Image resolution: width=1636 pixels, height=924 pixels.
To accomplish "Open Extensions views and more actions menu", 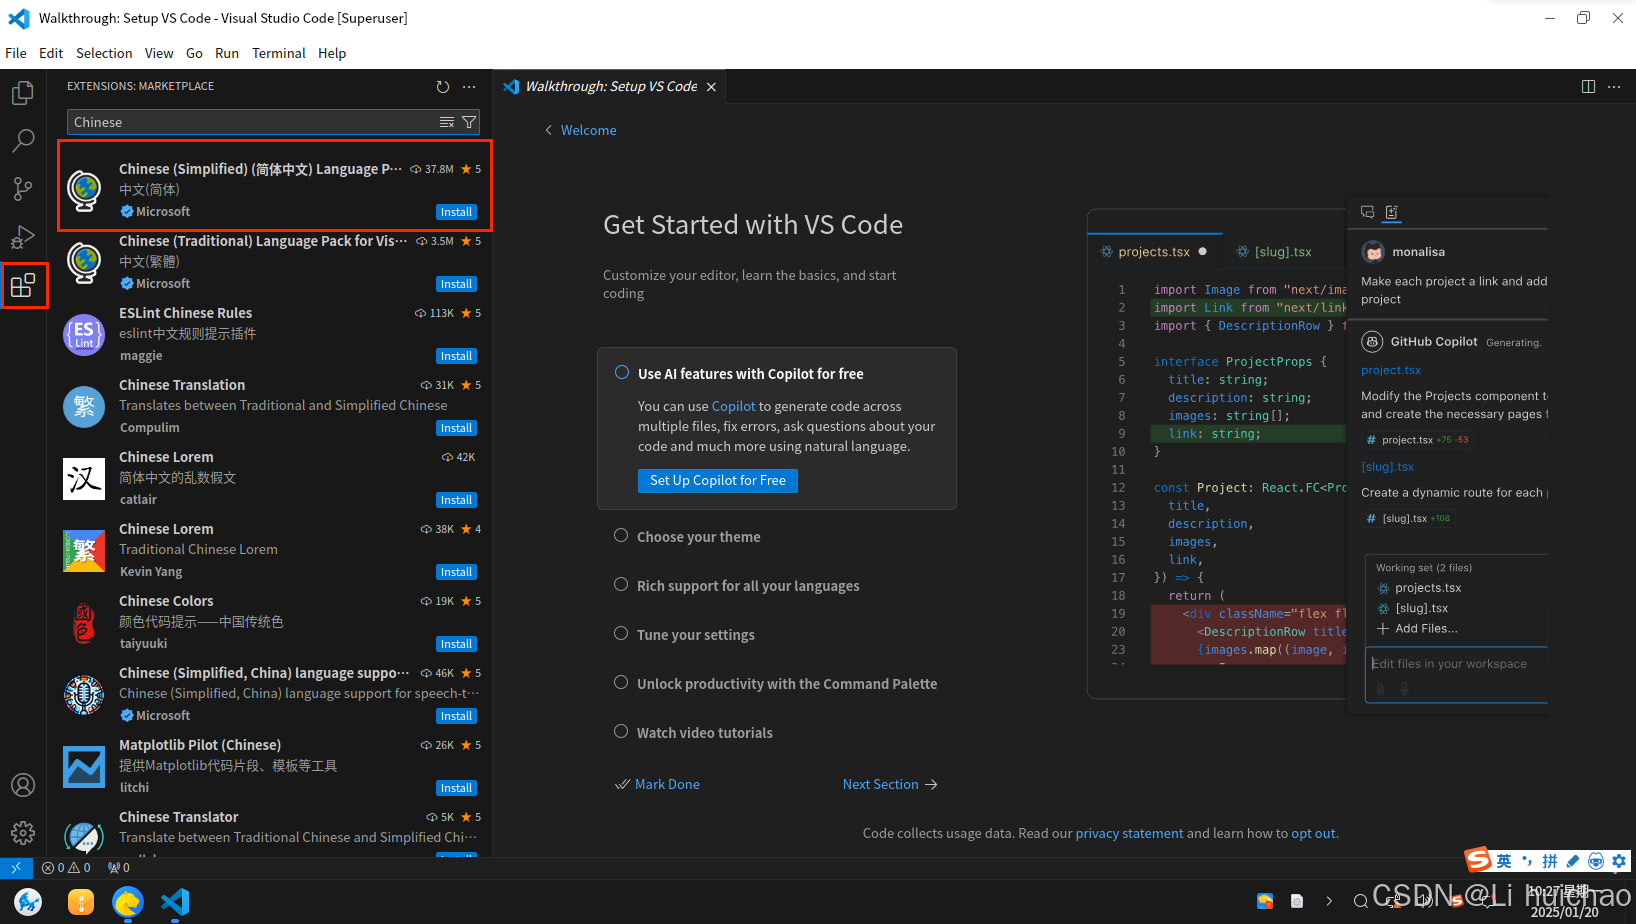I will point(469,87).
